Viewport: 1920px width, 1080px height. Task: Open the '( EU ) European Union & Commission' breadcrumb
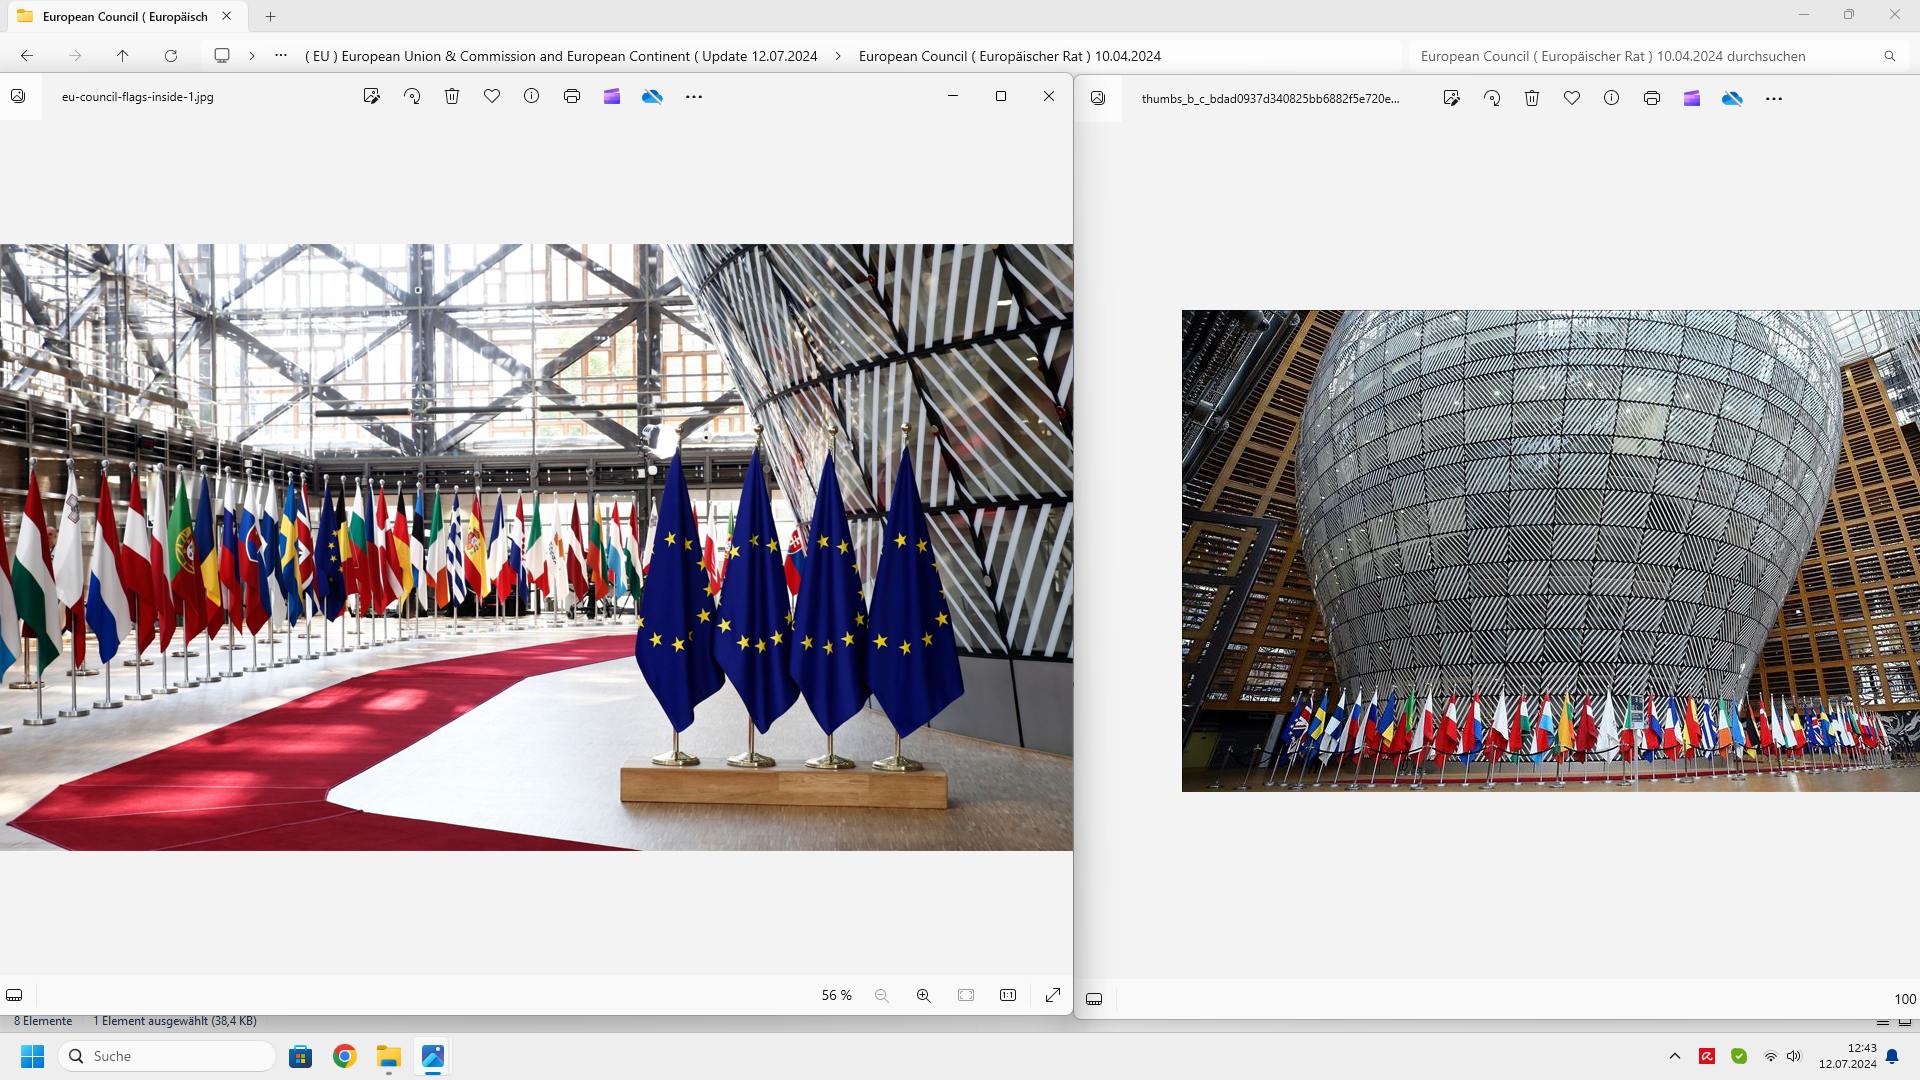point(561,56)
